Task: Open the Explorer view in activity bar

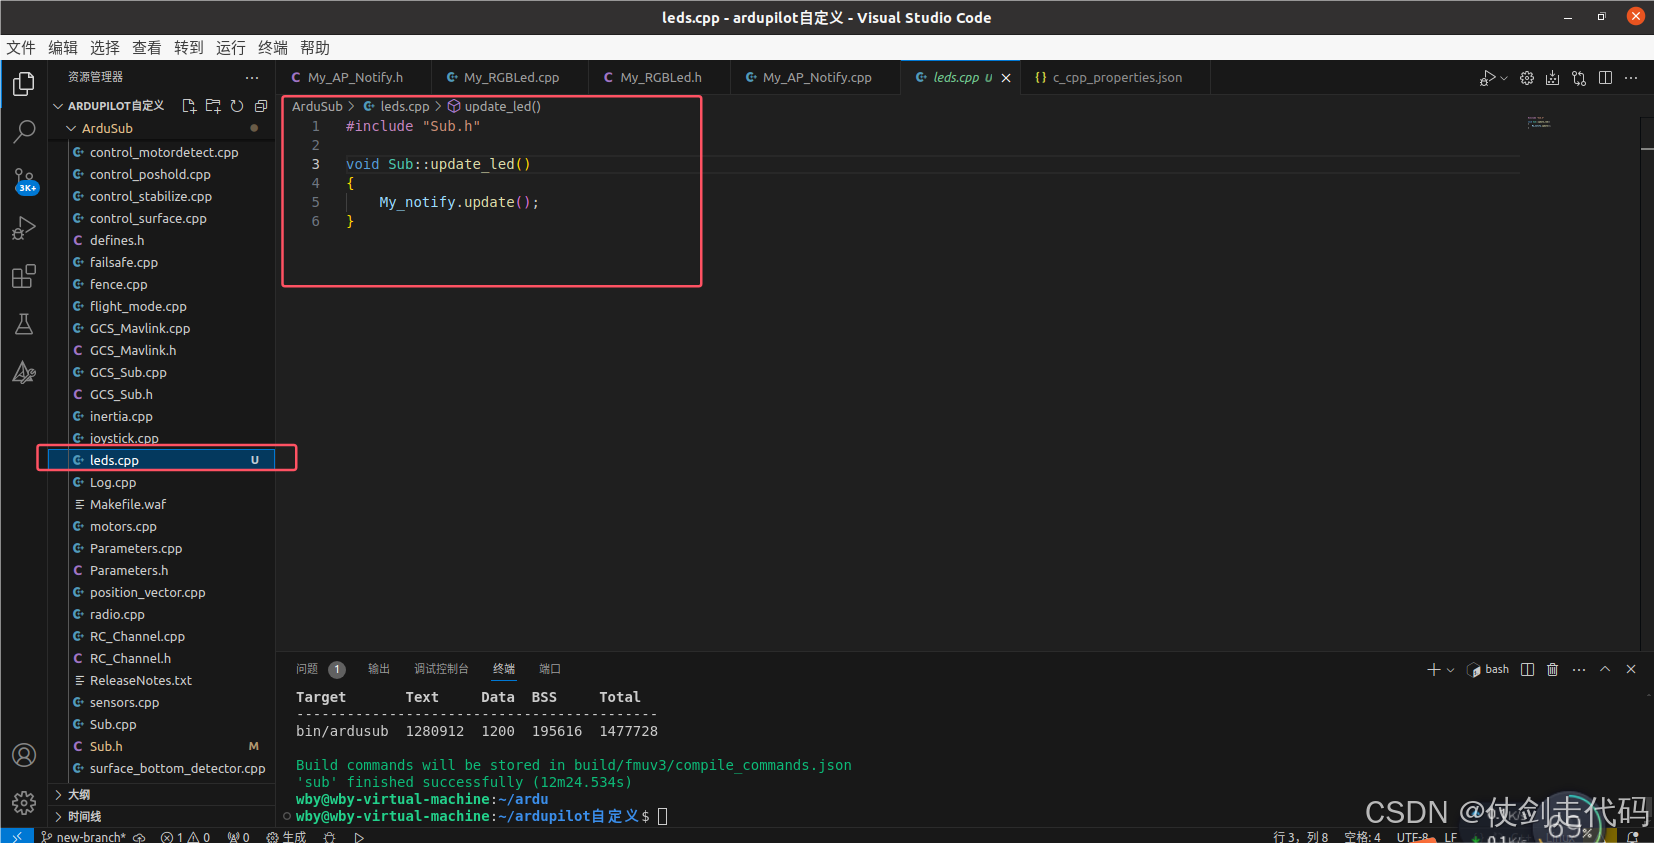Action: [24, 84]
